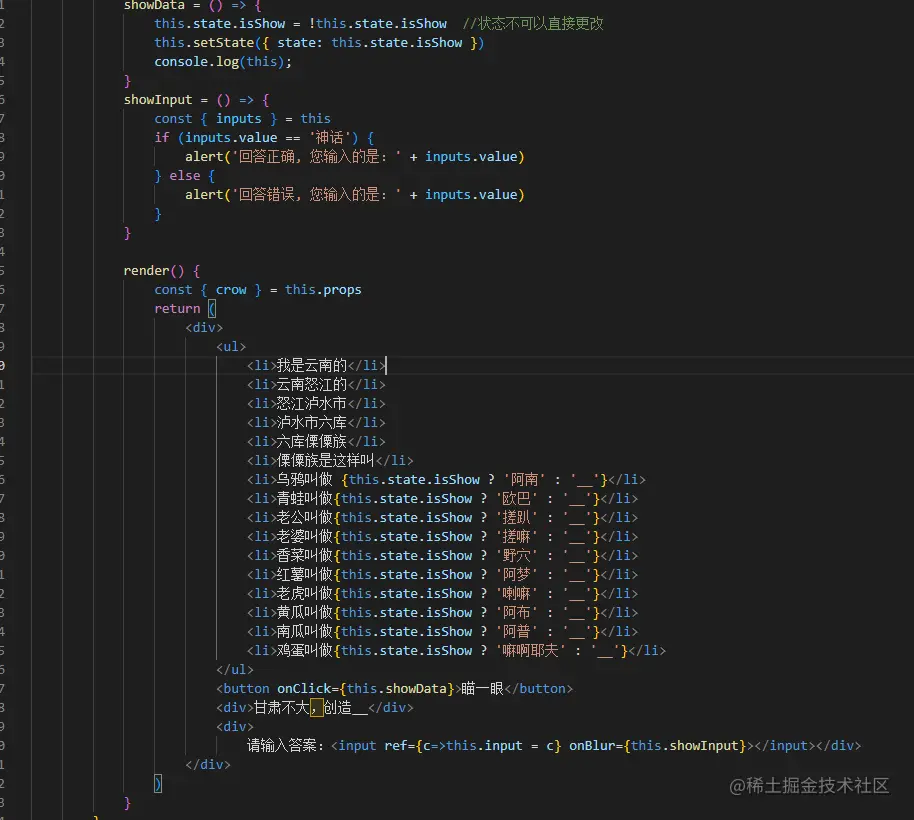
Task: Click the alert containing '回答正确'
Action: pos(354,157)
